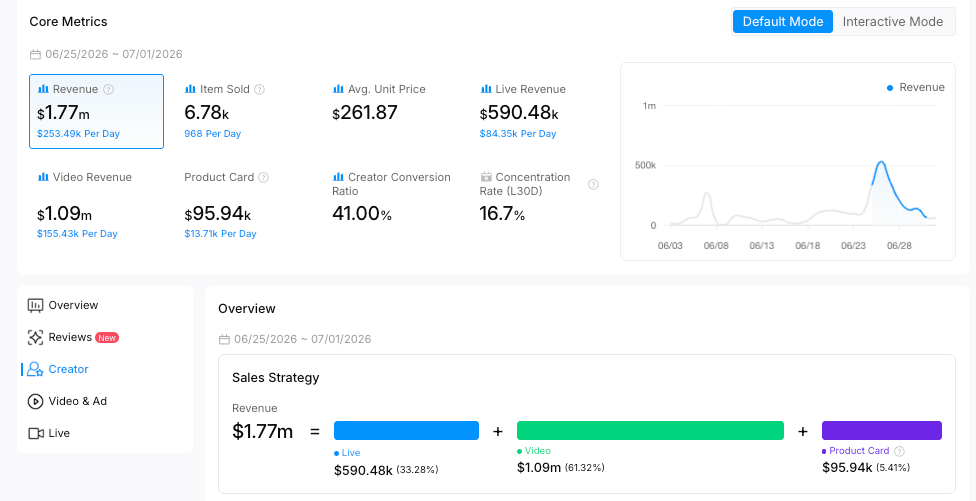The height and width of the screenshot is (501, 976).
Task: Select the Item Sold metric
Action: click(244, 111)
